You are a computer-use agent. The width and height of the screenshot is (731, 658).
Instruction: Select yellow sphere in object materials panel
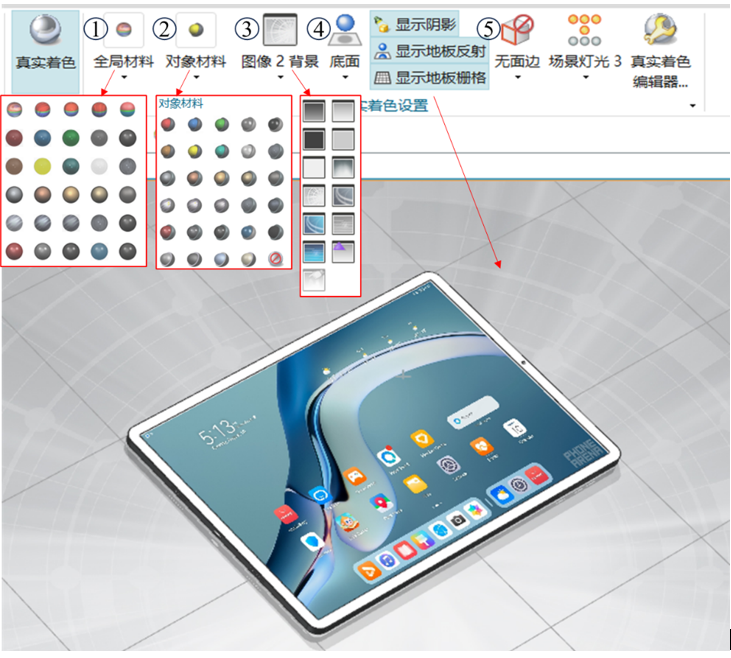pyautogui.click(x=195, y=152)
